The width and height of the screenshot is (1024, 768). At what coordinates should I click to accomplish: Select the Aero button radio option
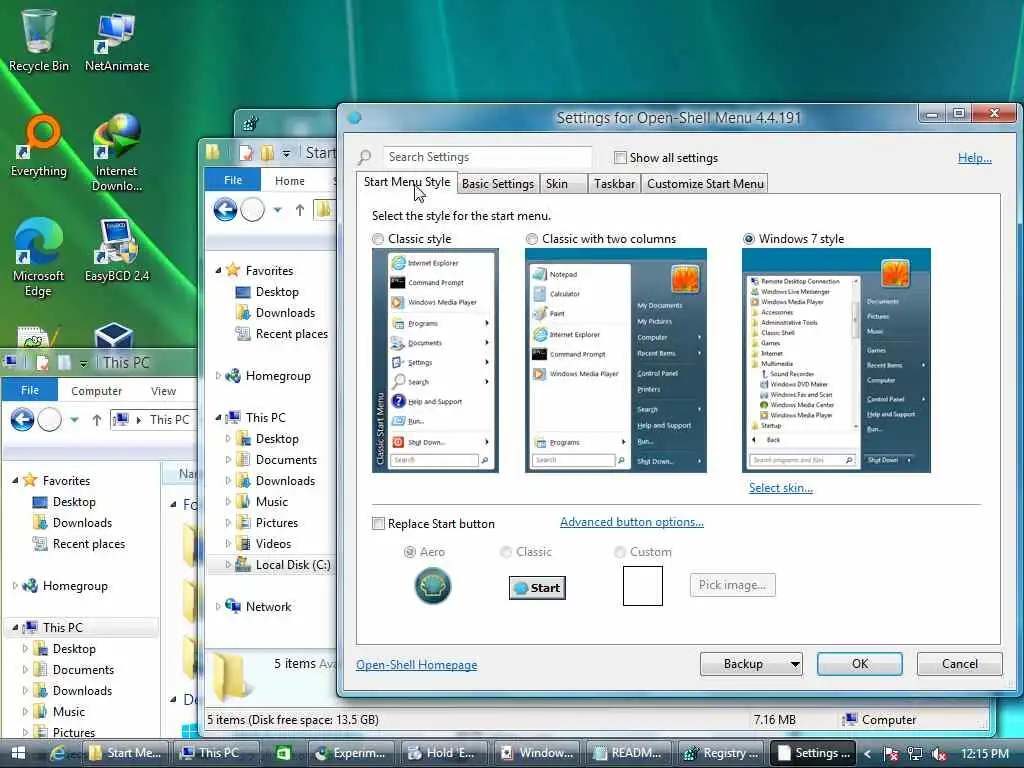(x=409, y=552)
